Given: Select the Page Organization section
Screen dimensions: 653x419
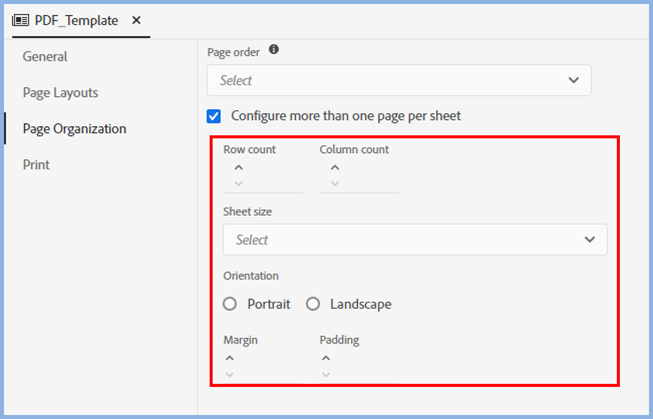Looking at the screenshot, I should coord(74,129).
